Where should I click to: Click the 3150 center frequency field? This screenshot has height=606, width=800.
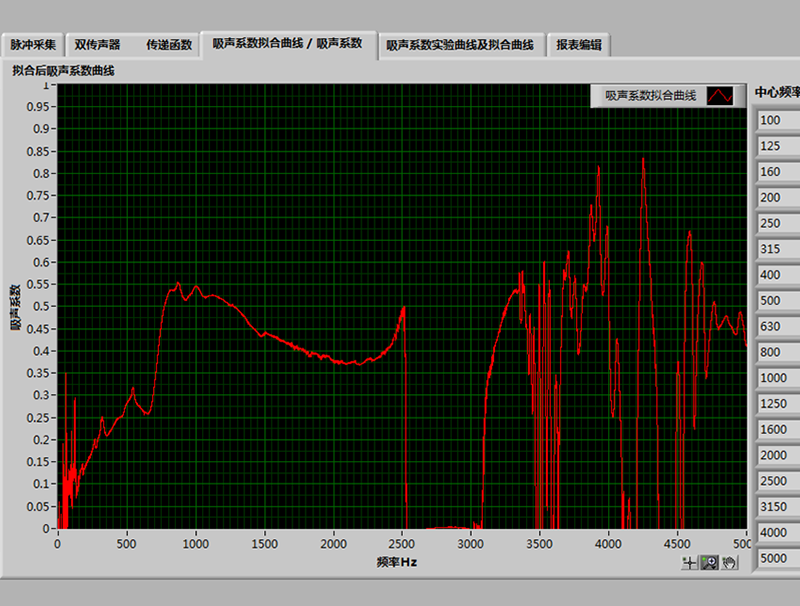pos(779,507)
